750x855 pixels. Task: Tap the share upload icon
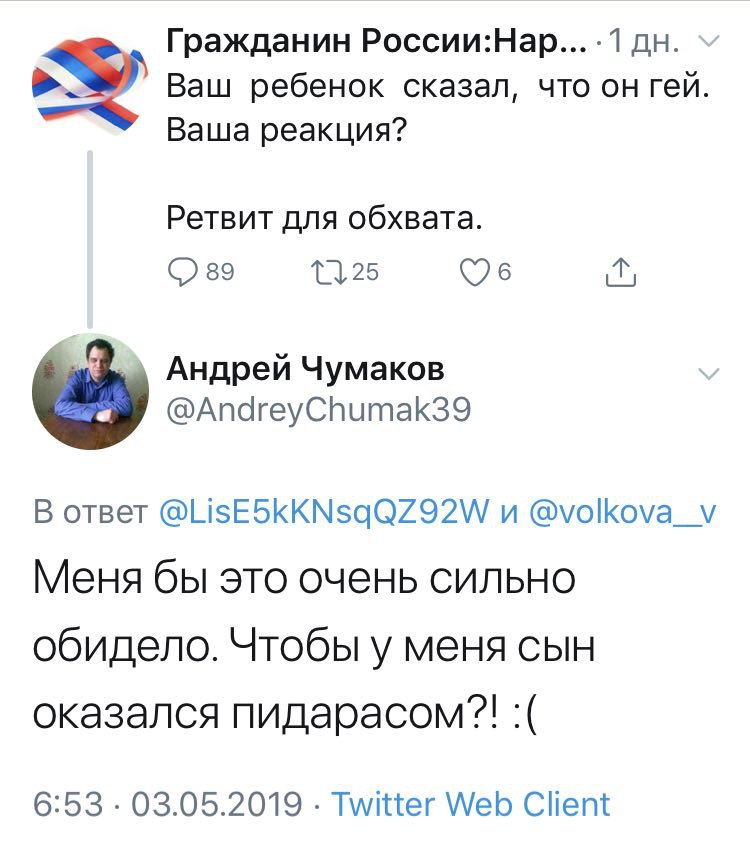tap(621, 272)
